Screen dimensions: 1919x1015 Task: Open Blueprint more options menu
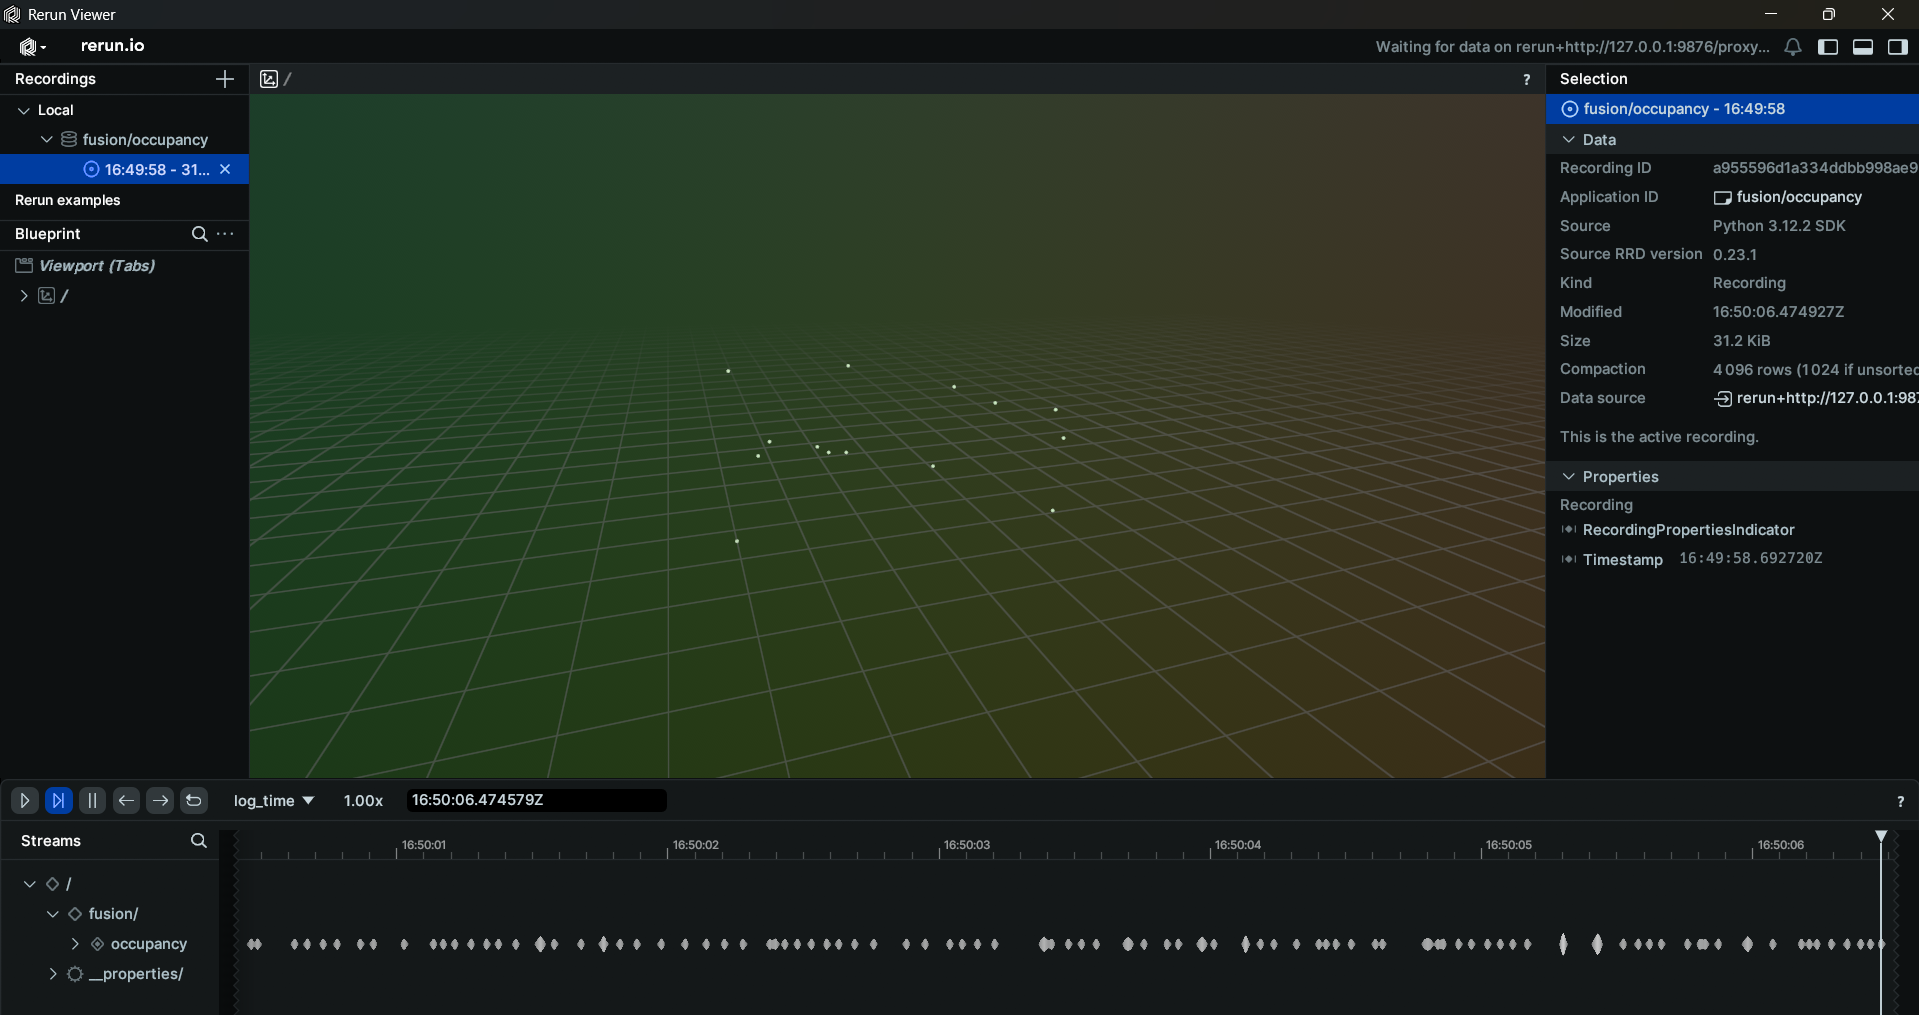[x=226, y=234]
